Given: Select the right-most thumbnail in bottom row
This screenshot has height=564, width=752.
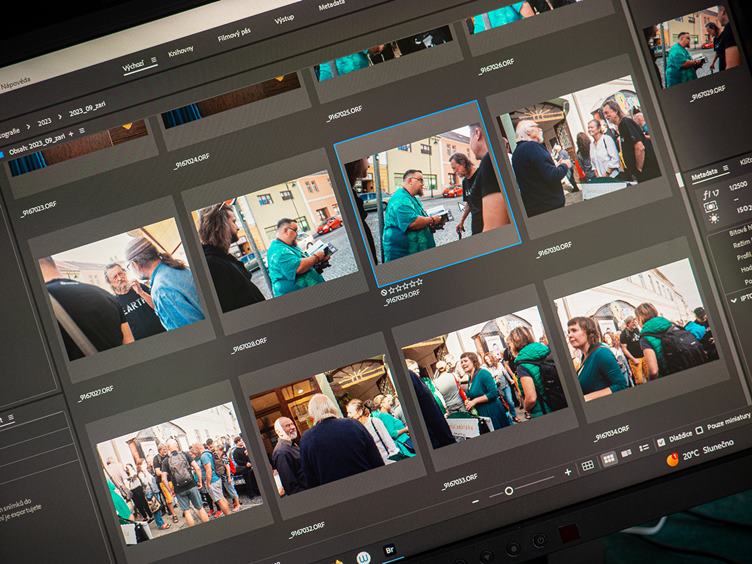Looking at the screenshot, I should [636, 330].
